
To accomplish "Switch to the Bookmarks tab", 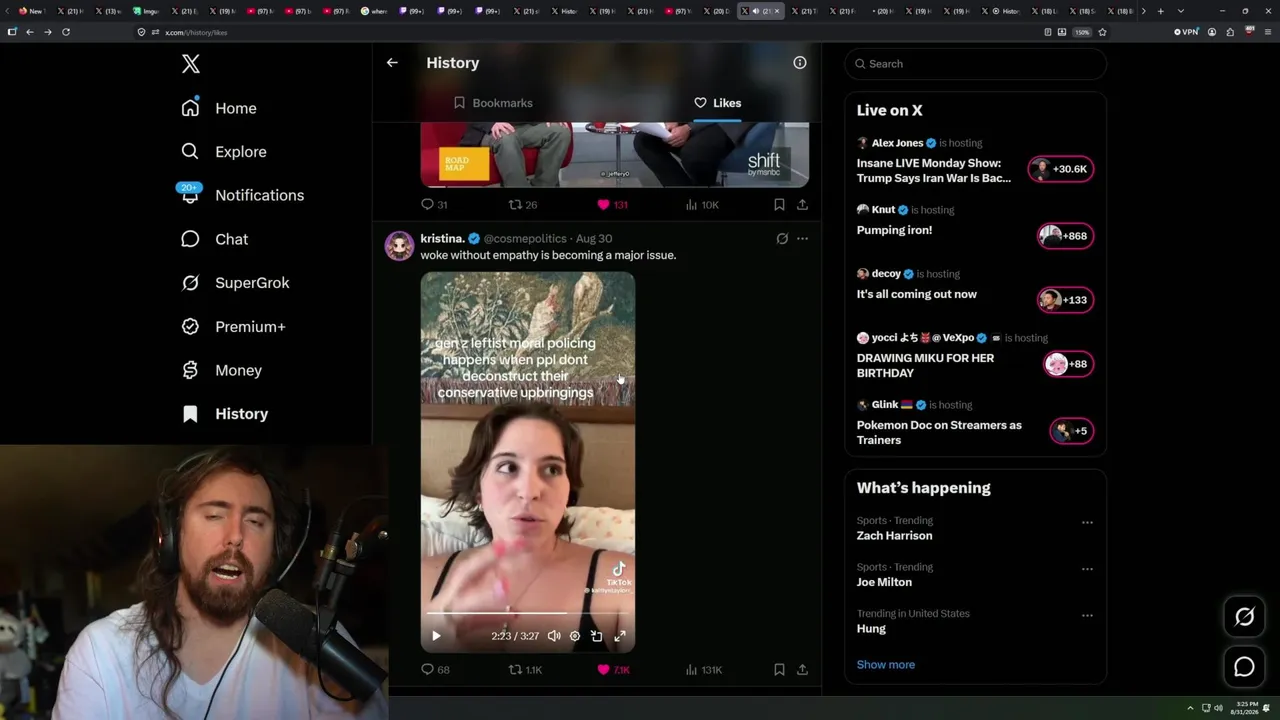I will click(x=493, y=103).
